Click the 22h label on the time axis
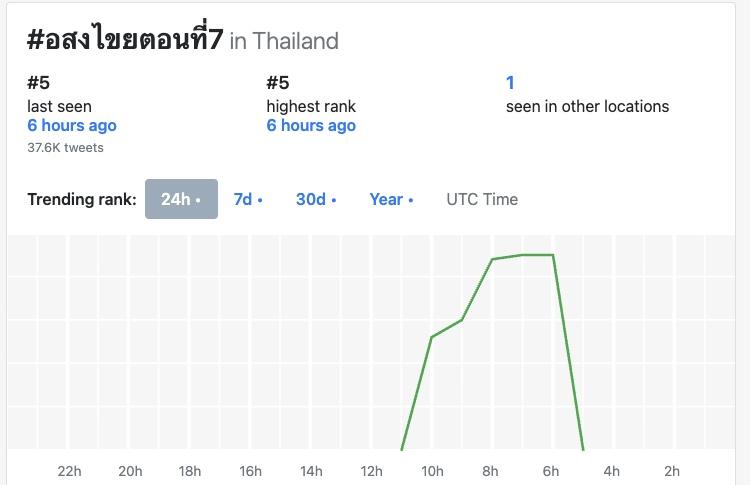 click(69, 471)
